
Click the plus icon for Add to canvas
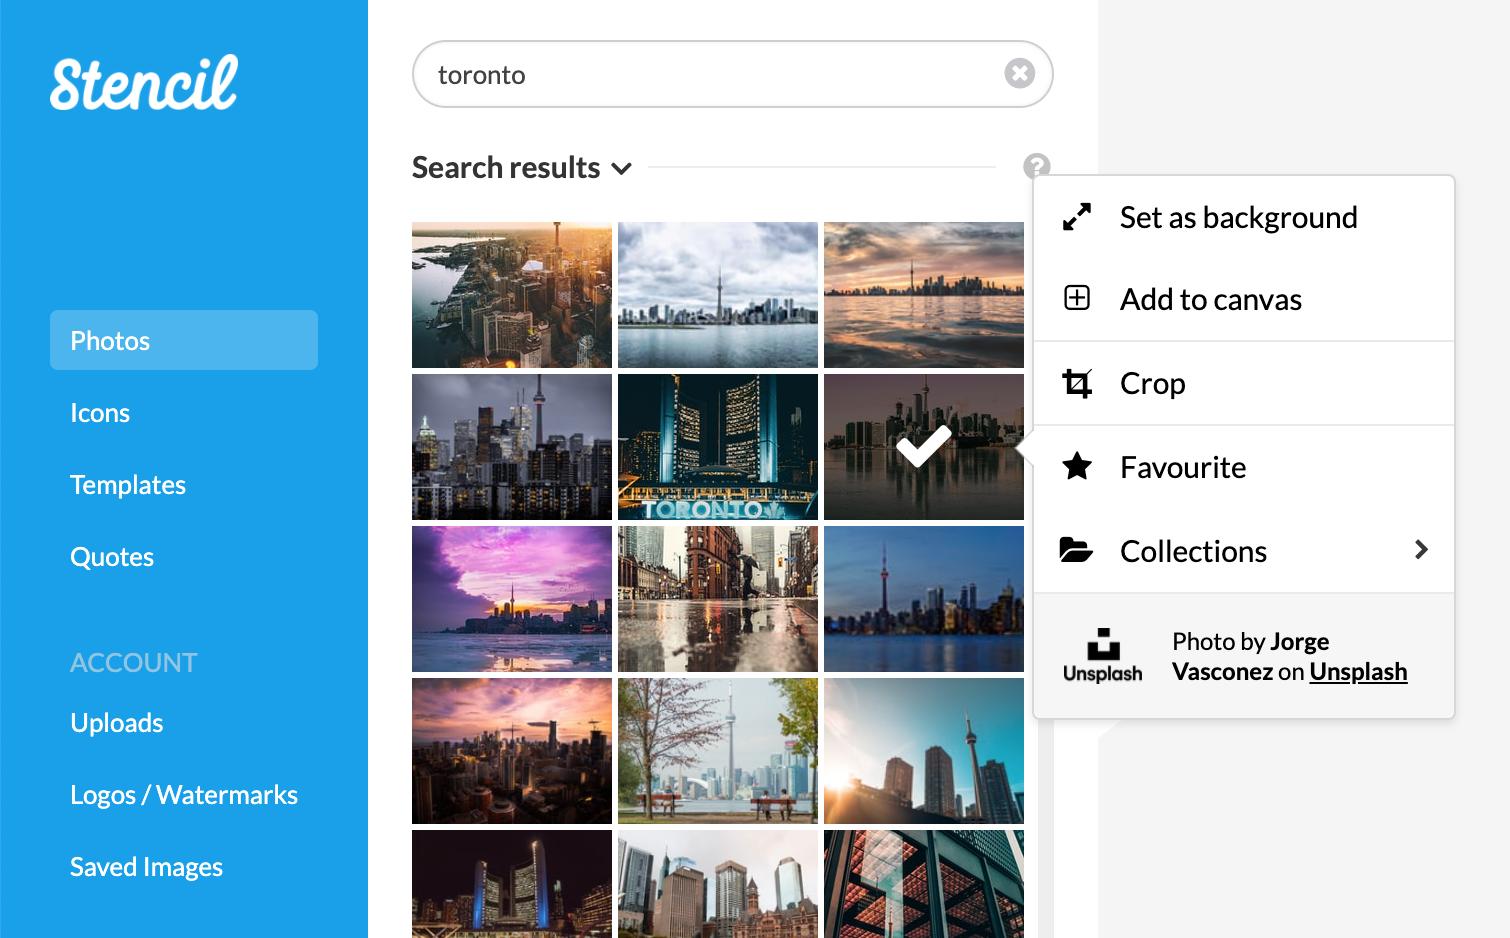click(1077, 298)
